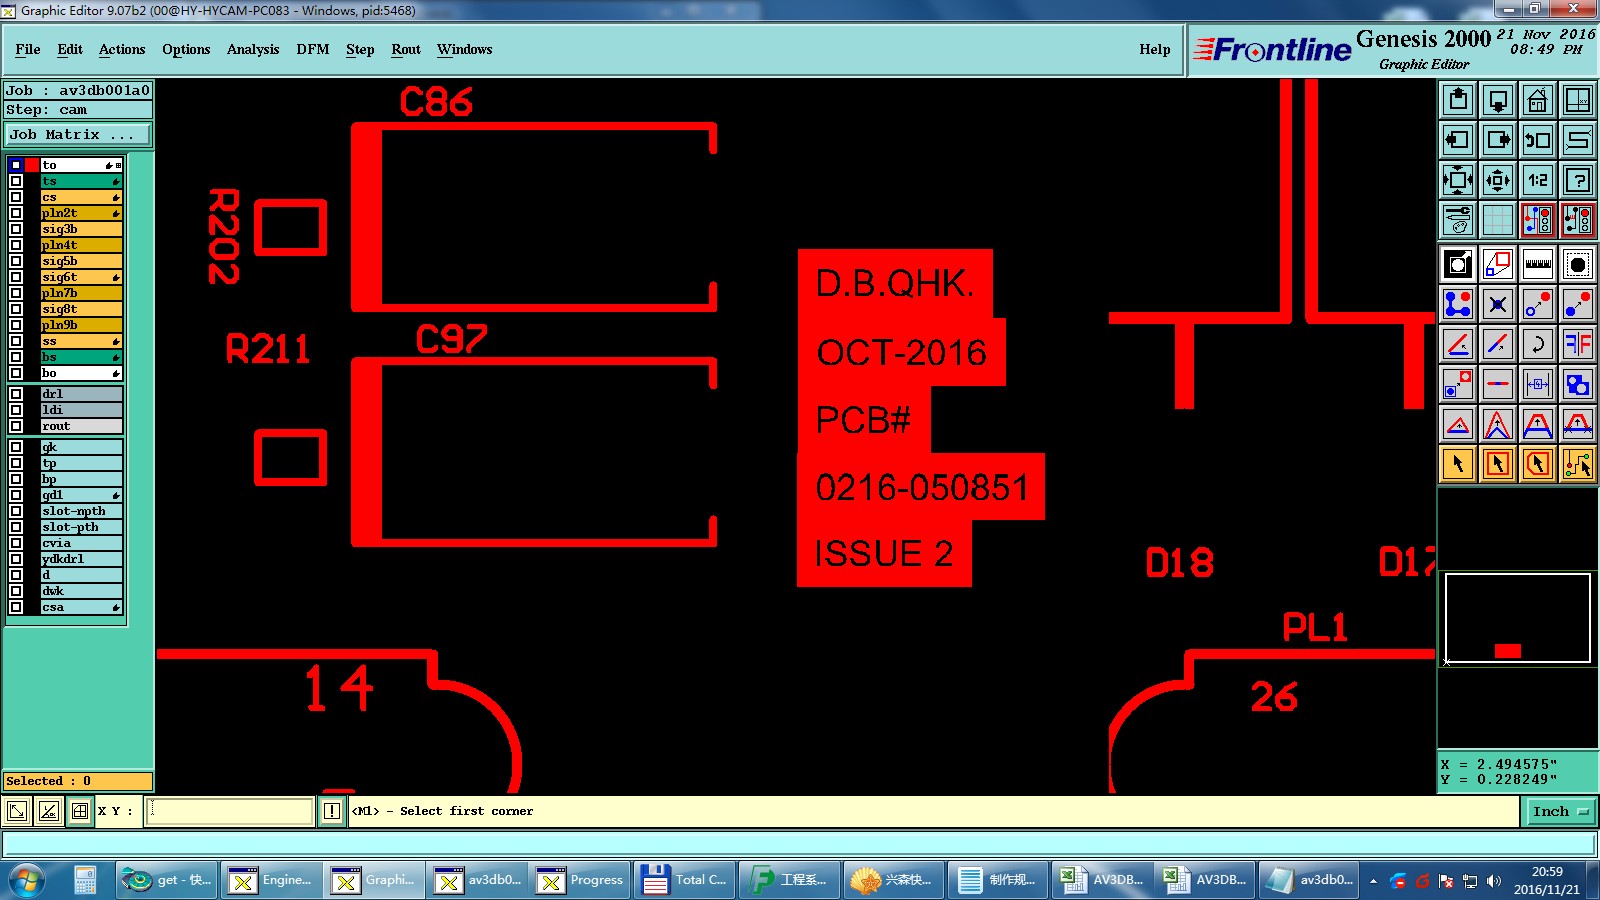
Task: Select the 'ldi' layer name
Action: click(x=81, y=410)
